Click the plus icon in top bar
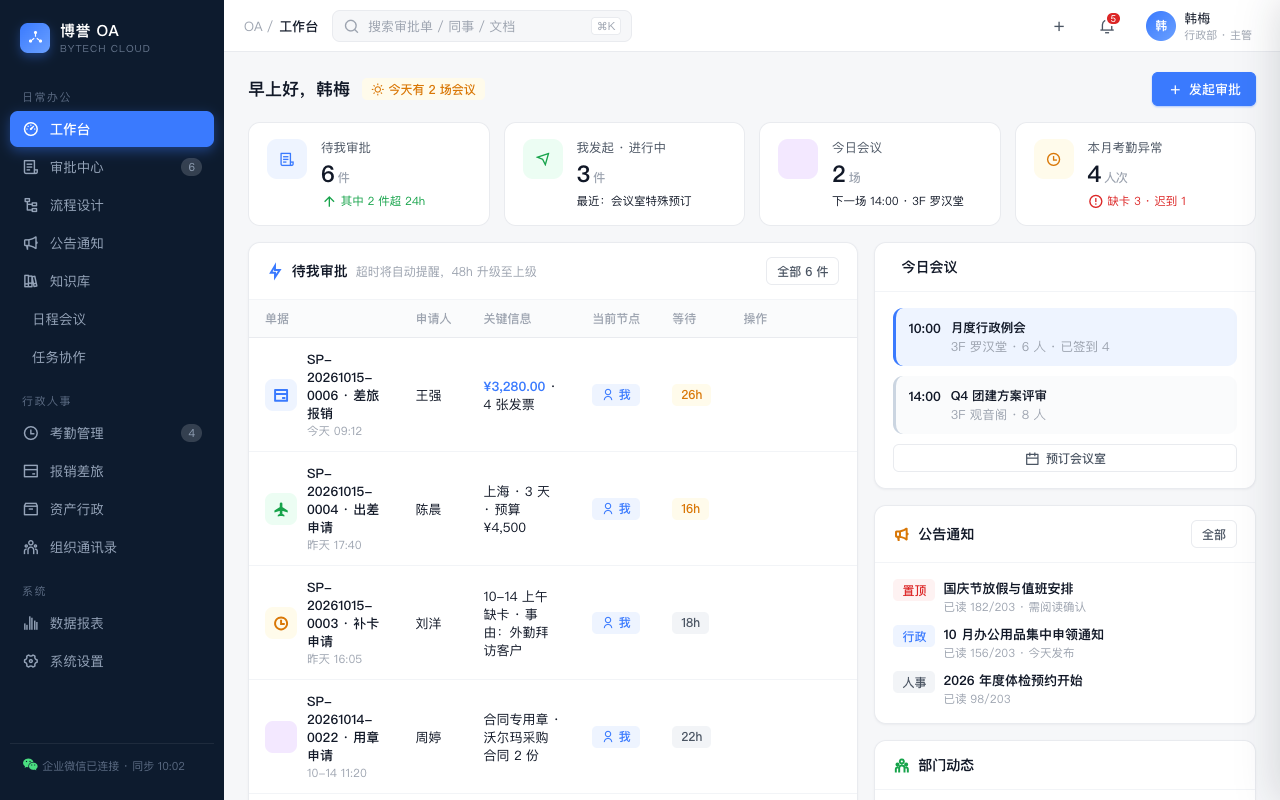The image size is (1280, 800). click(x=1059, y=26)
